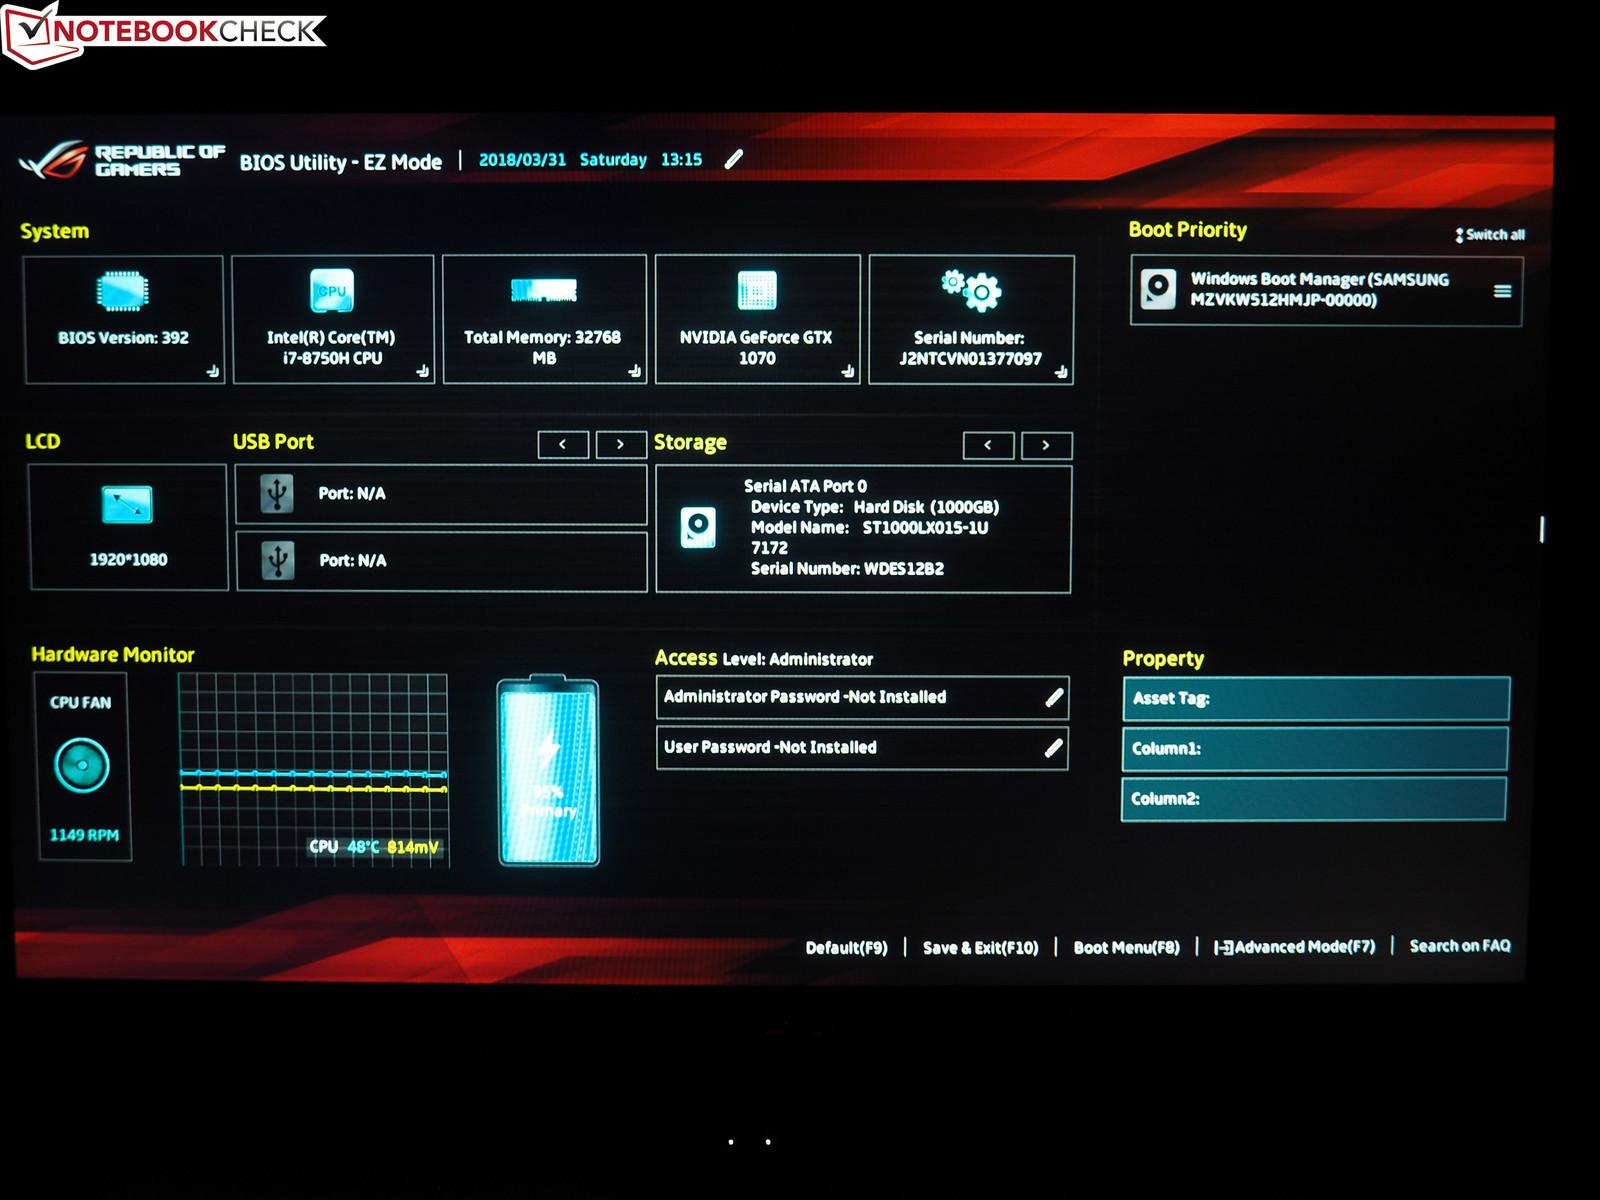The image size is (1600, 1200).
Task: Open details arrow on Total Memory card
Action: 634,371
